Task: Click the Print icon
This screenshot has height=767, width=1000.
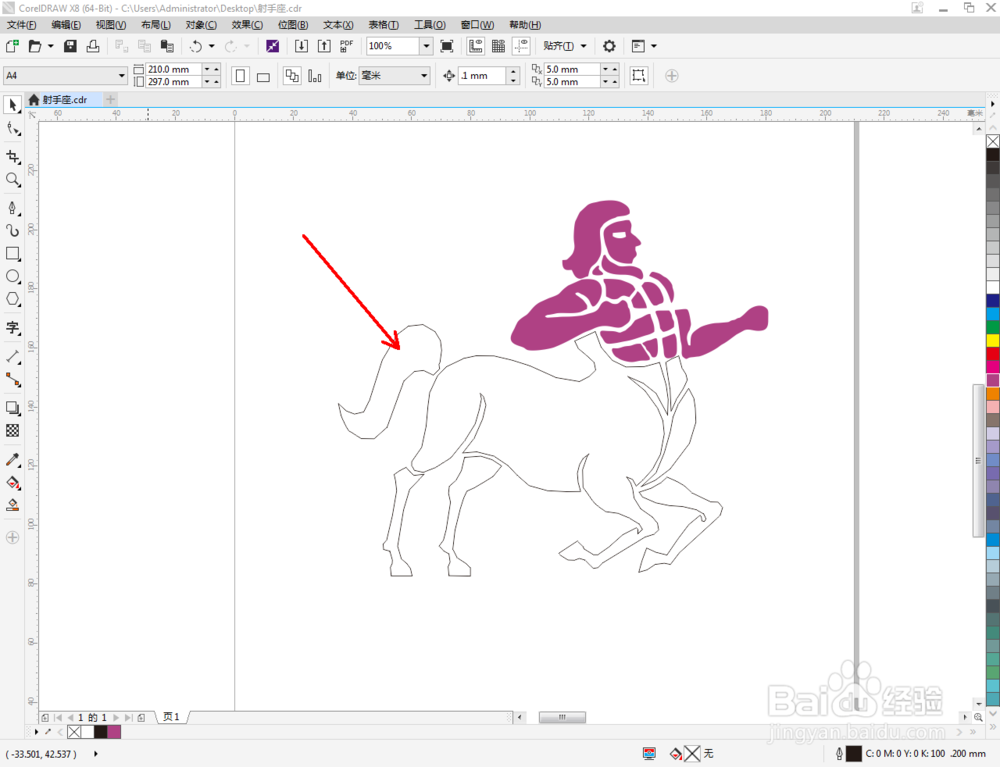Action: click(93, 46)
